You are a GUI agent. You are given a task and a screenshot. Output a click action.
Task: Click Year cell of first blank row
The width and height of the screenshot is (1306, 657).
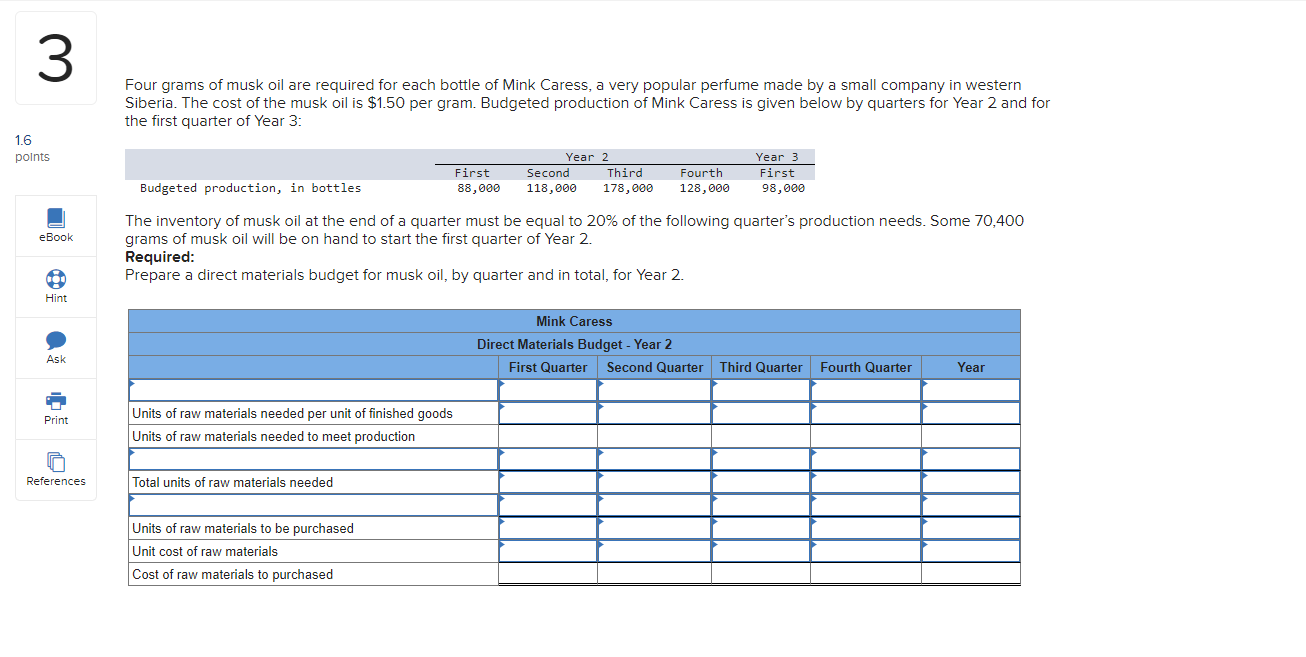(x=971, y=390)
